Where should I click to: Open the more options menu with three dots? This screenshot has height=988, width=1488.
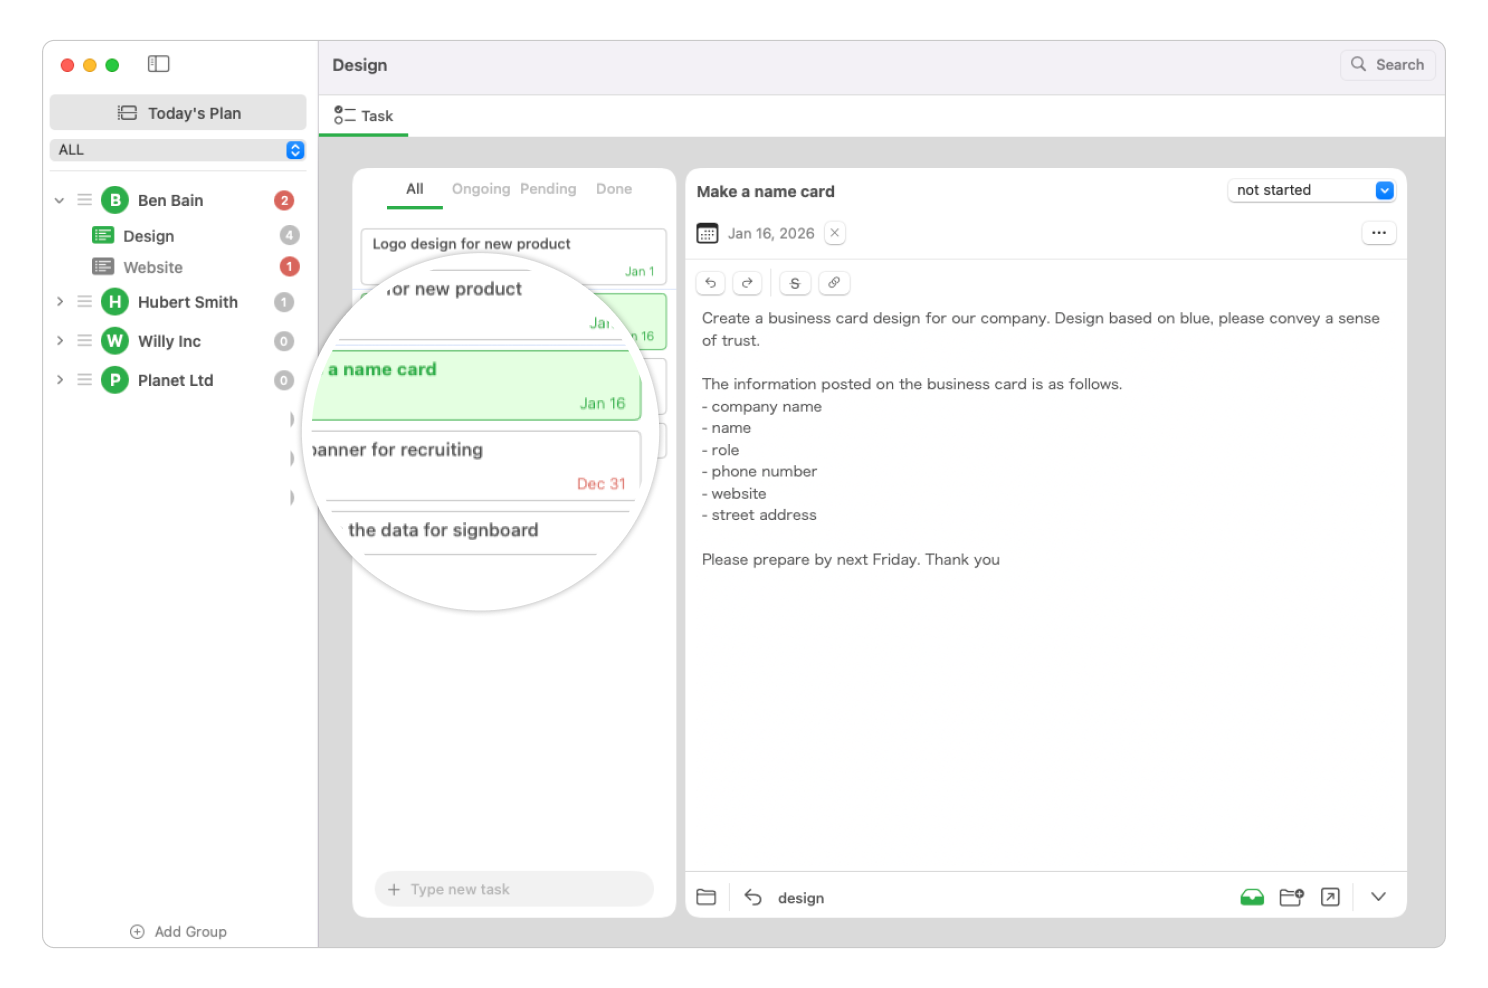1379,232
